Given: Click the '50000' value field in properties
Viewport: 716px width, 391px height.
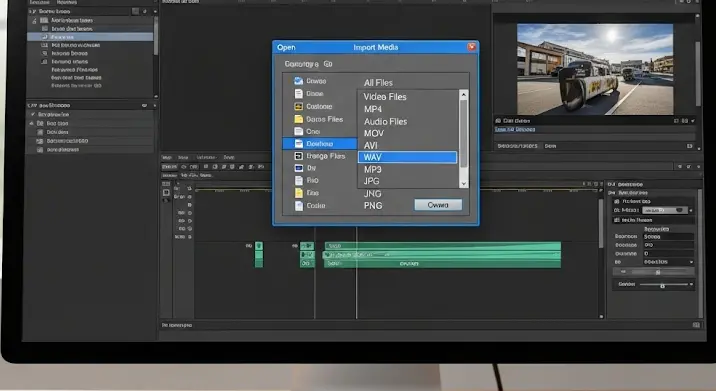Looking at the screenshot, I should pyautogui.click(x=669, y=237).
